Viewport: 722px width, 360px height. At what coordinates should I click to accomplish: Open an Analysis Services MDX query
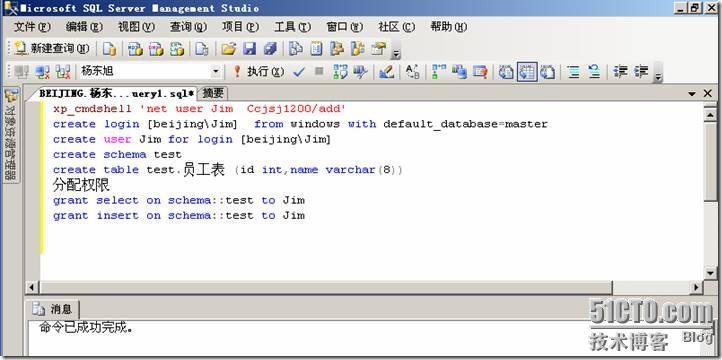click(x=135, y=48)
